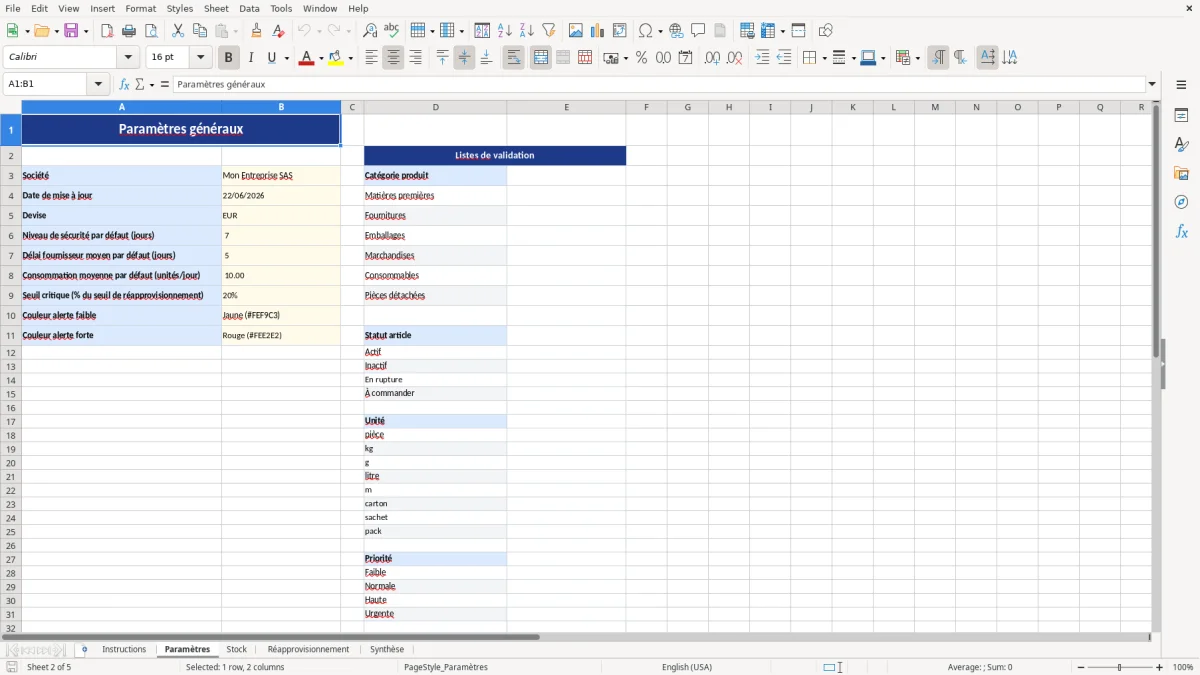Toggle Italic formatting
Viewport: 1200px width, 675px height.
point(251,58)
